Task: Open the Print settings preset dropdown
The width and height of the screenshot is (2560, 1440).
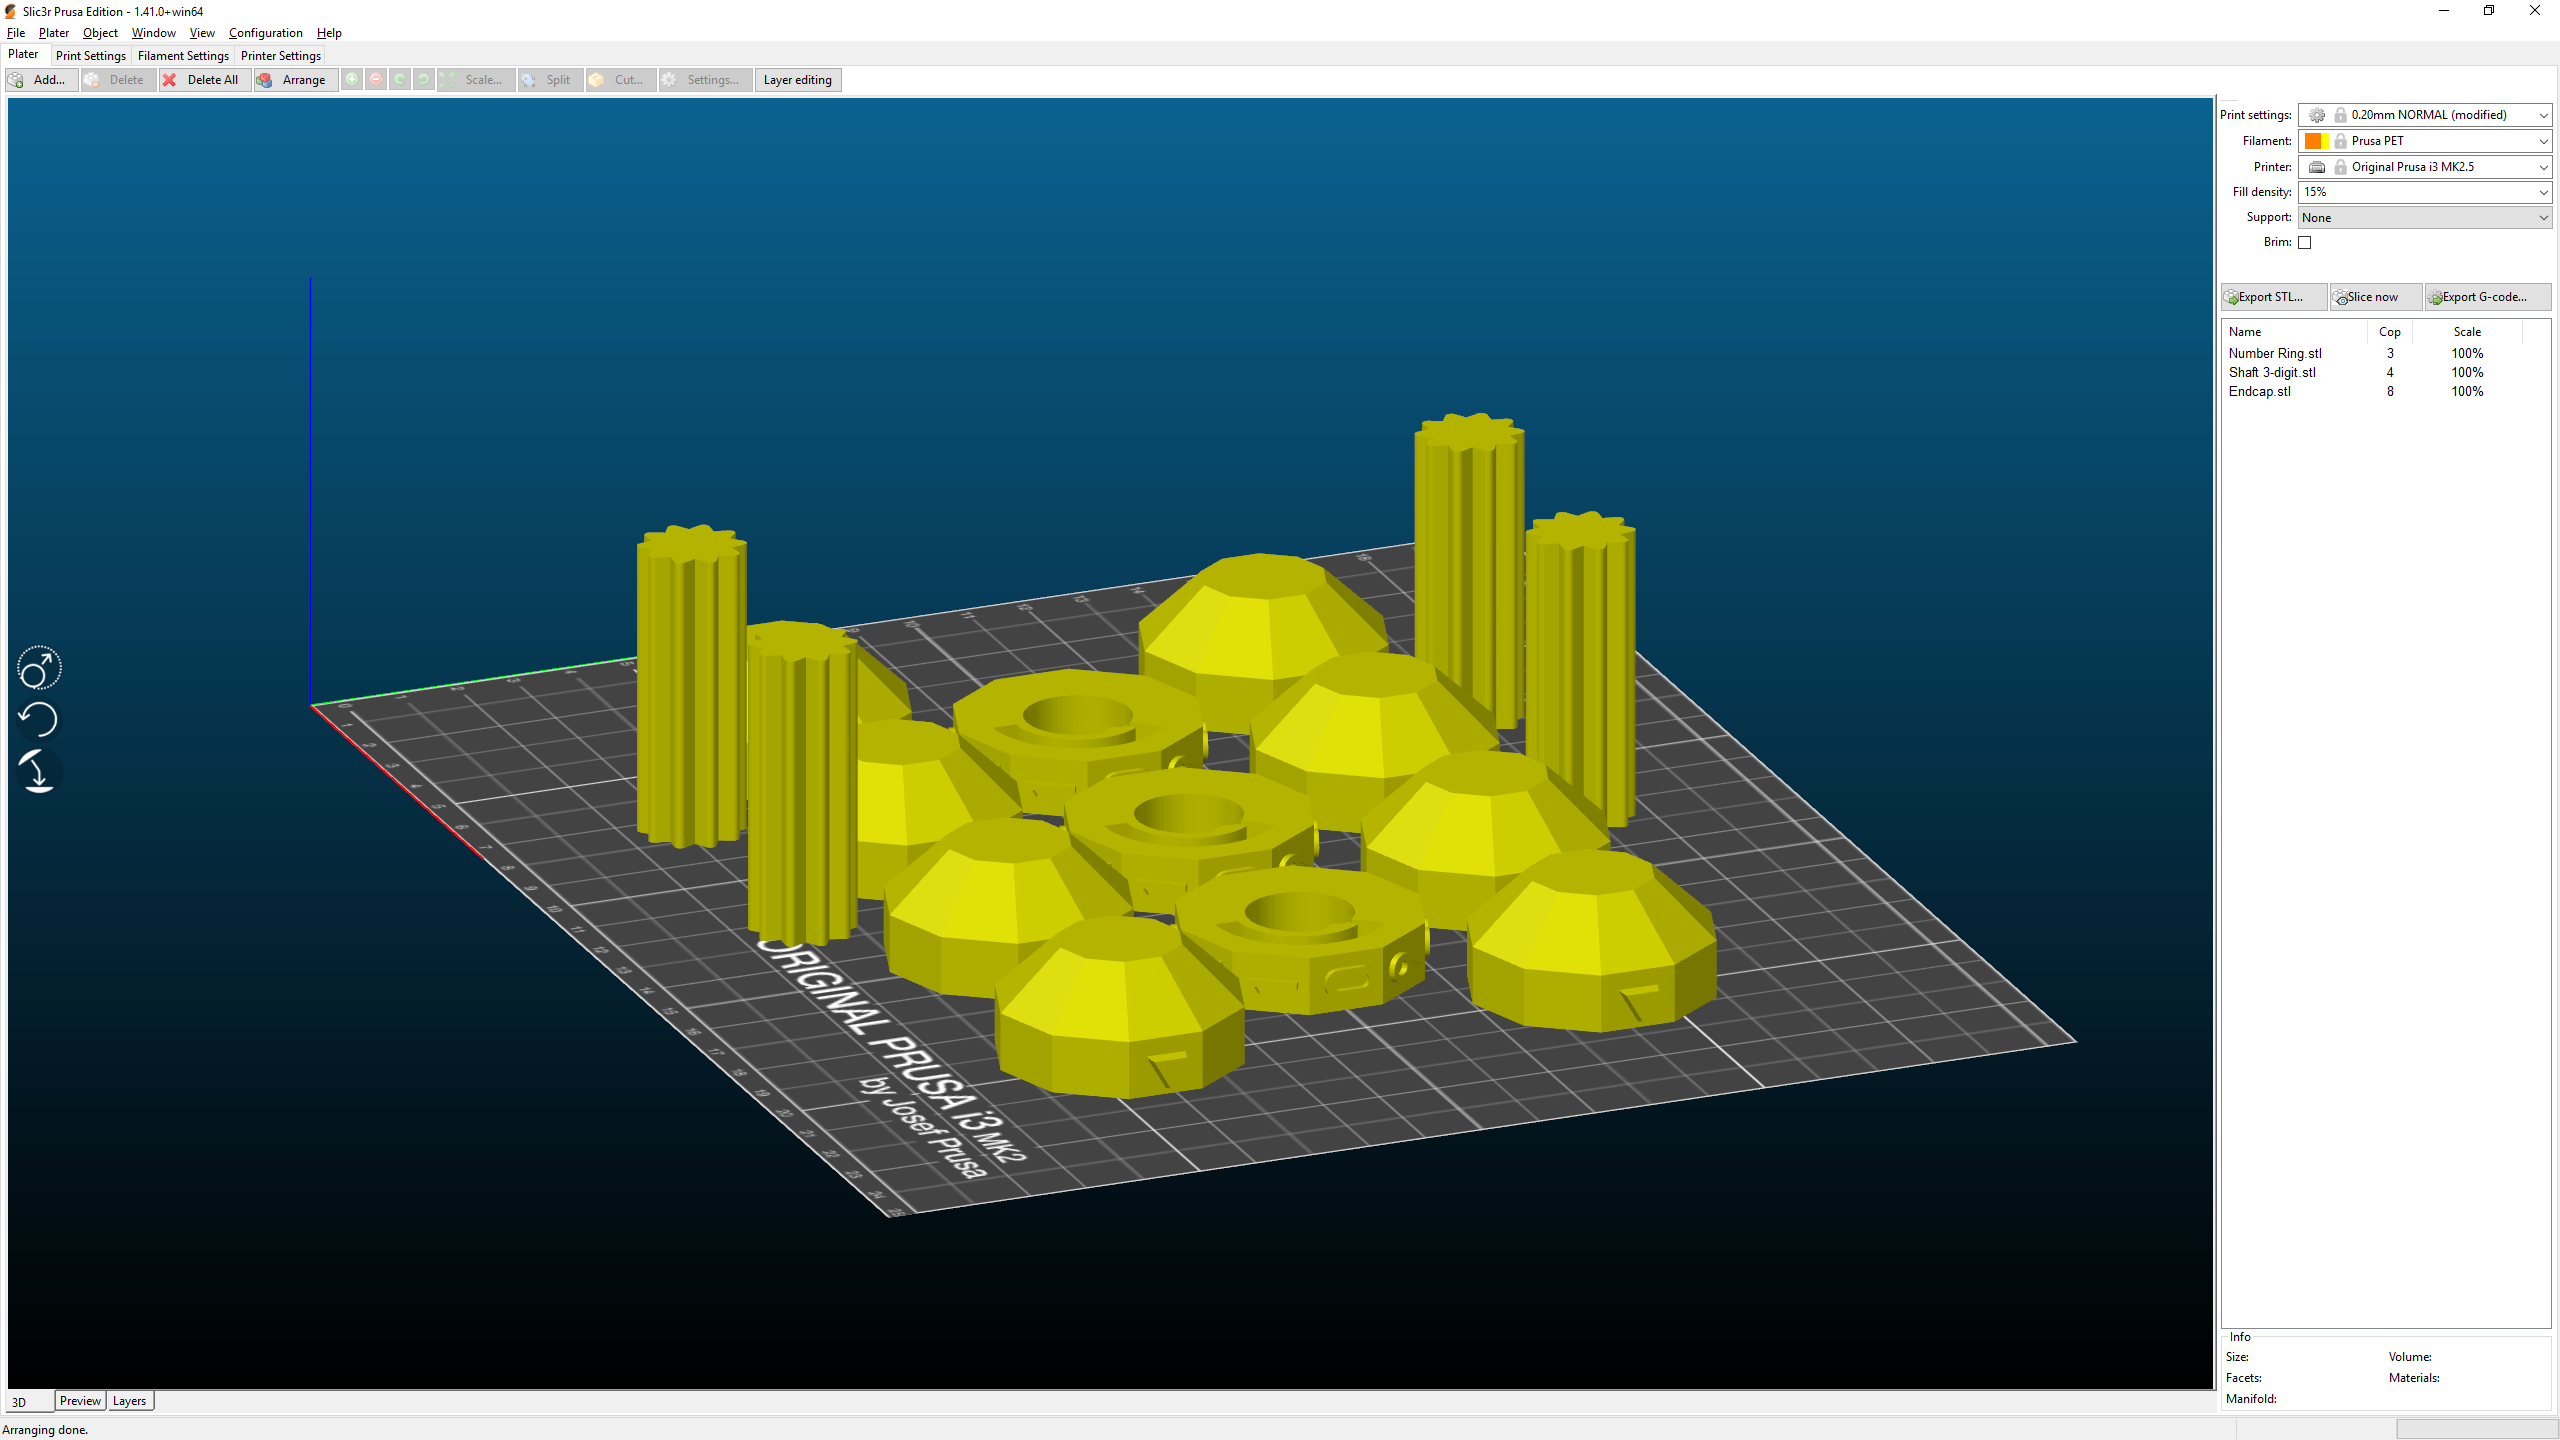Action: click(2424, 115)
